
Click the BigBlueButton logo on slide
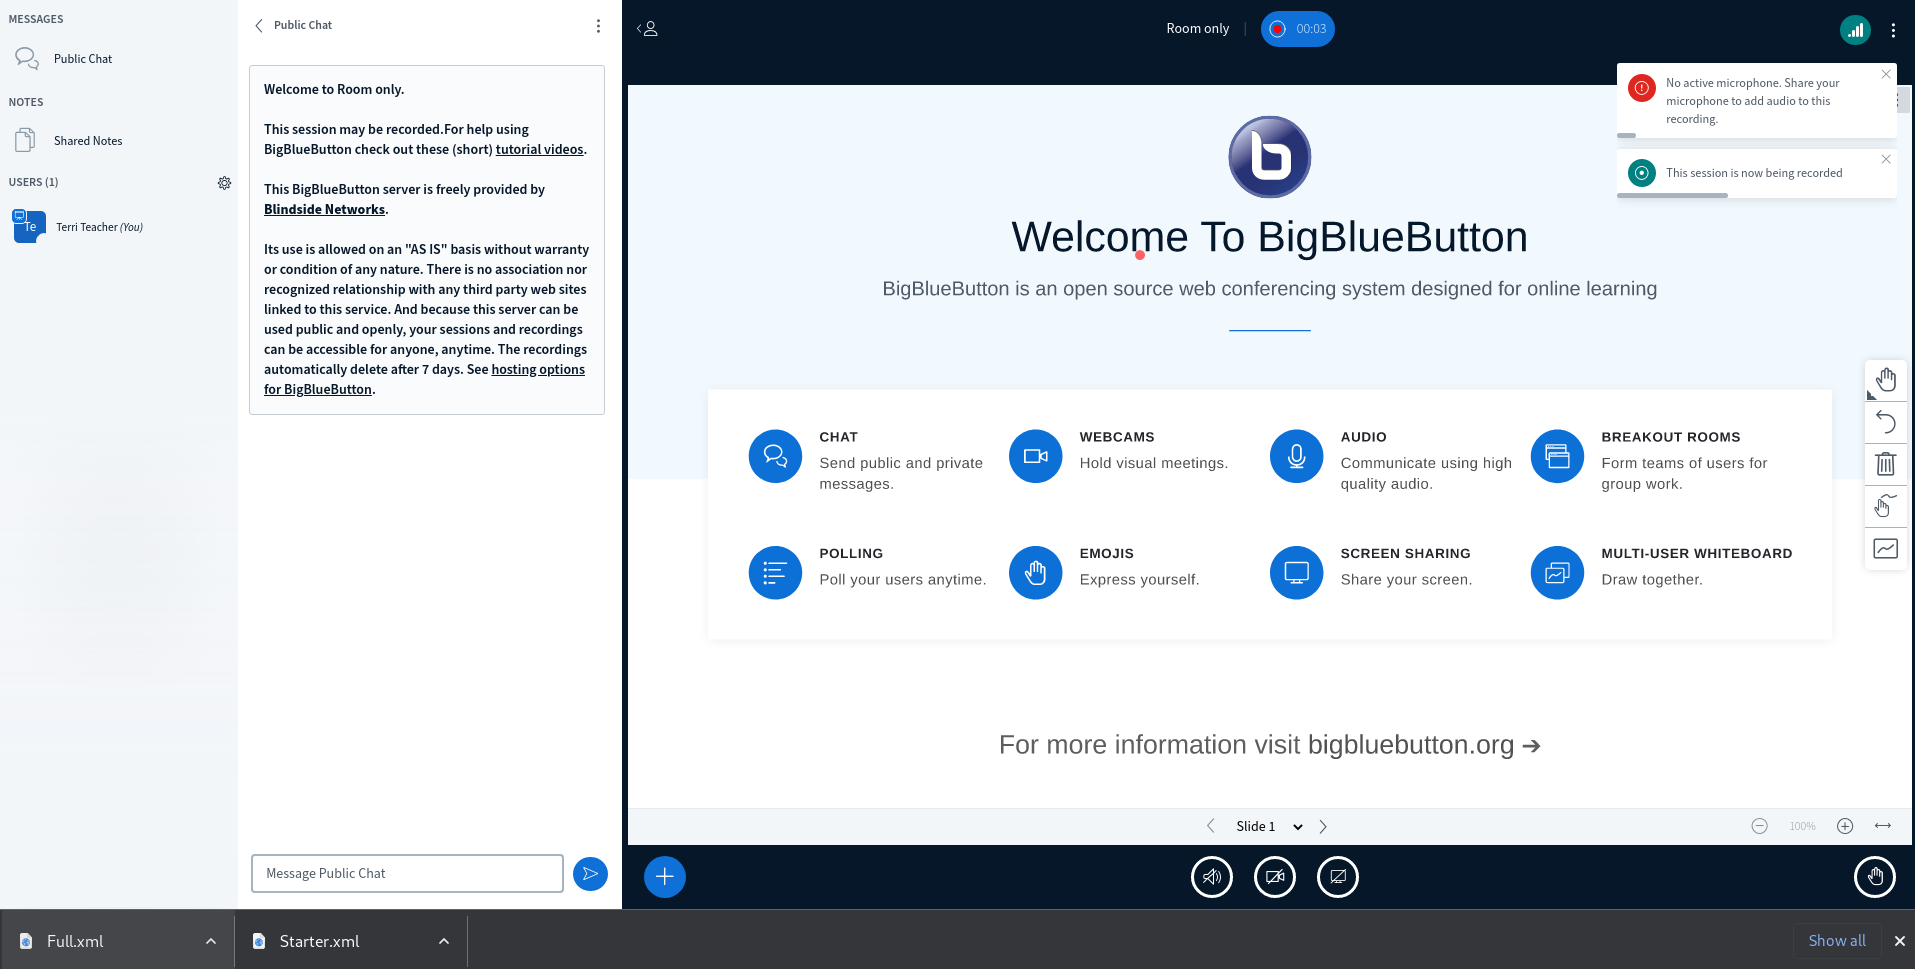(1270, 157)
